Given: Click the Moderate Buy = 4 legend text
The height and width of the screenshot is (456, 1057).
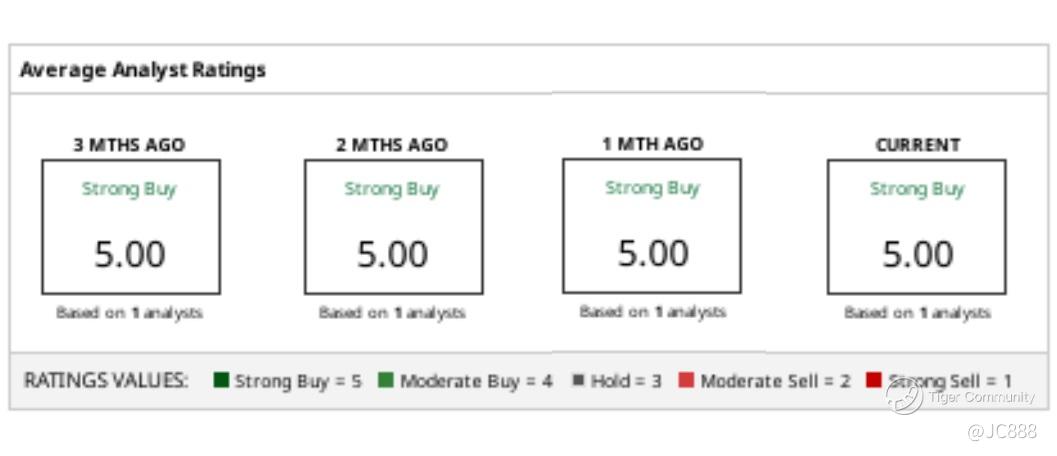Looking at the screenshot, I should [x=477, y=381].
